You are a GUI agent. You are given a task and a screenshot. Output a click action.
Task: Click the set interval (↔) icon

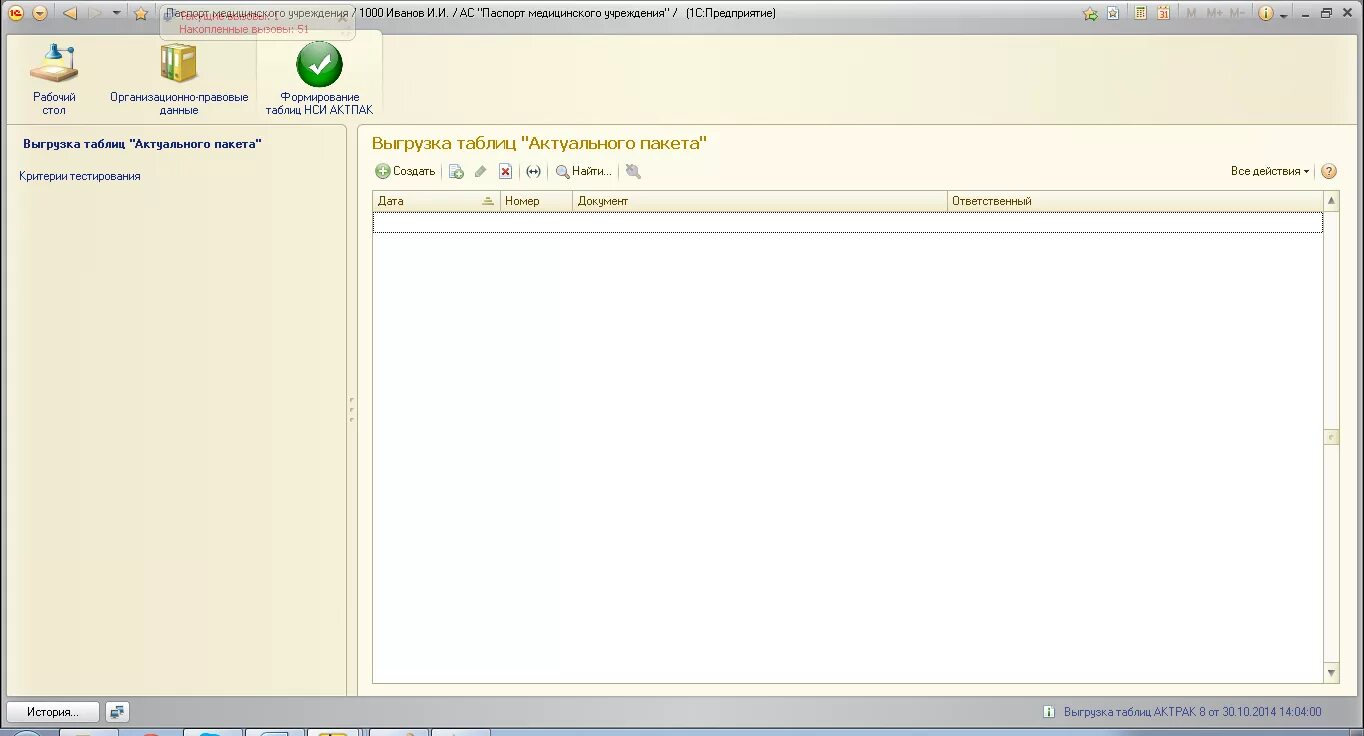pyautogui.click(x=533, y=171)
